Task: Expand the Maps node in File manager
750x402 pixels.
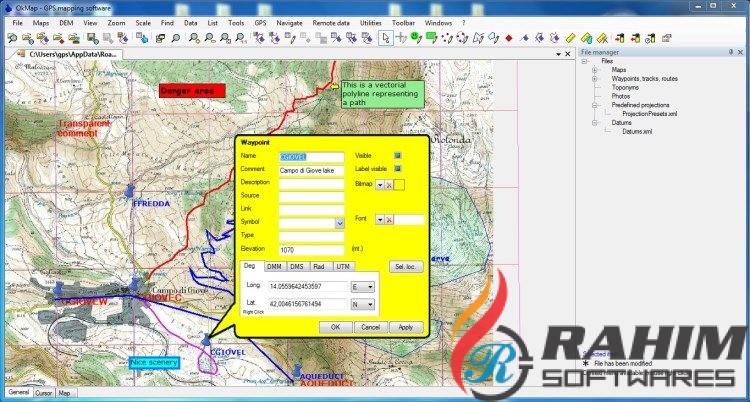Action: 595,70
